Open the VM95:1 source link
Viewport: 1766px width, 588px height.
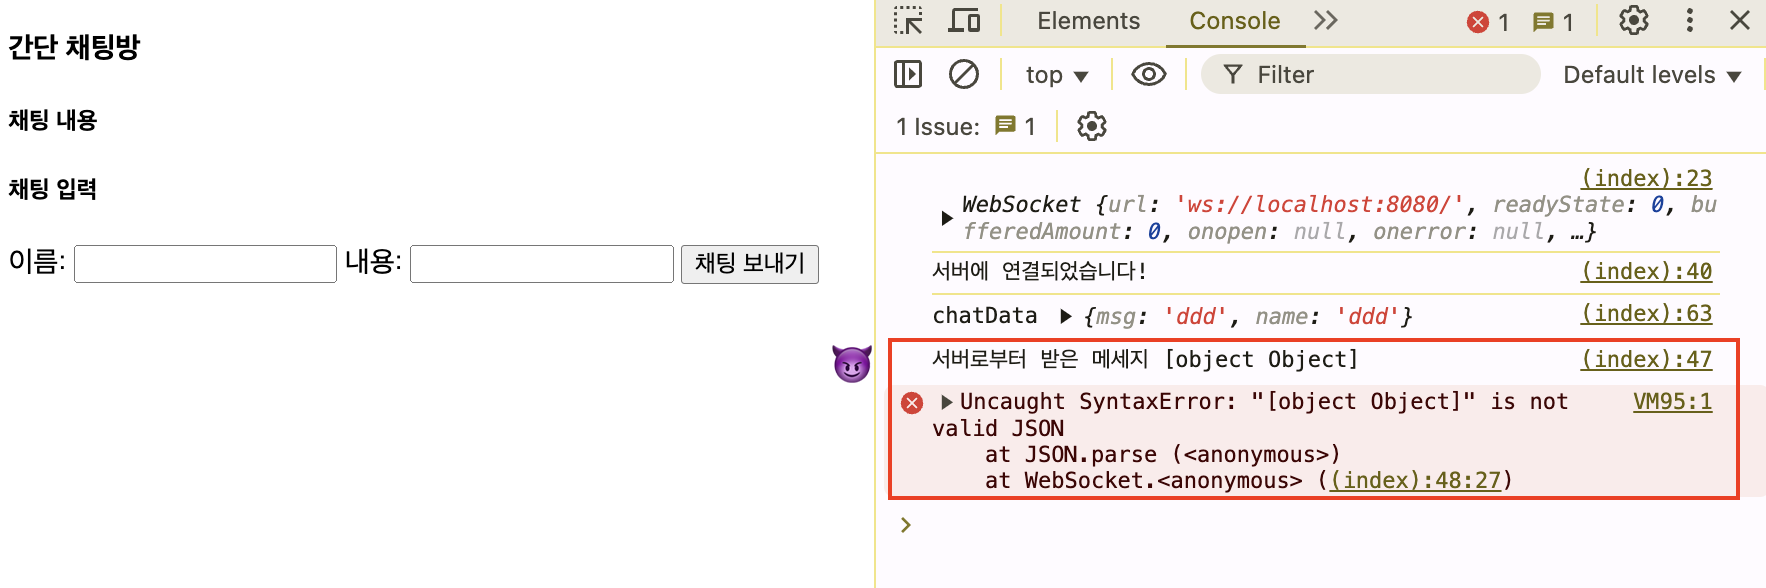[1672, 401]
